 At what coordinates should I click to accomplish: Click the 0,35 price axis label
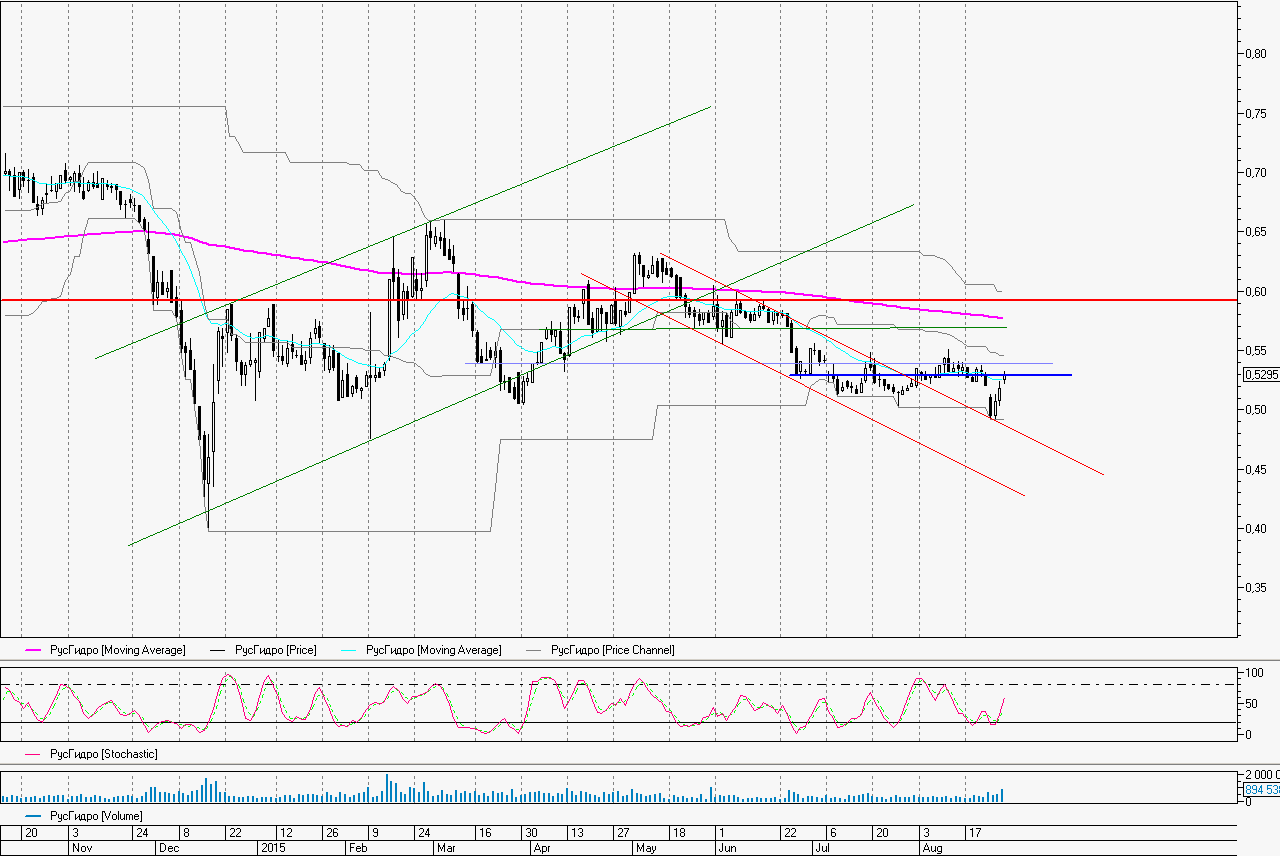point(1254,588)
